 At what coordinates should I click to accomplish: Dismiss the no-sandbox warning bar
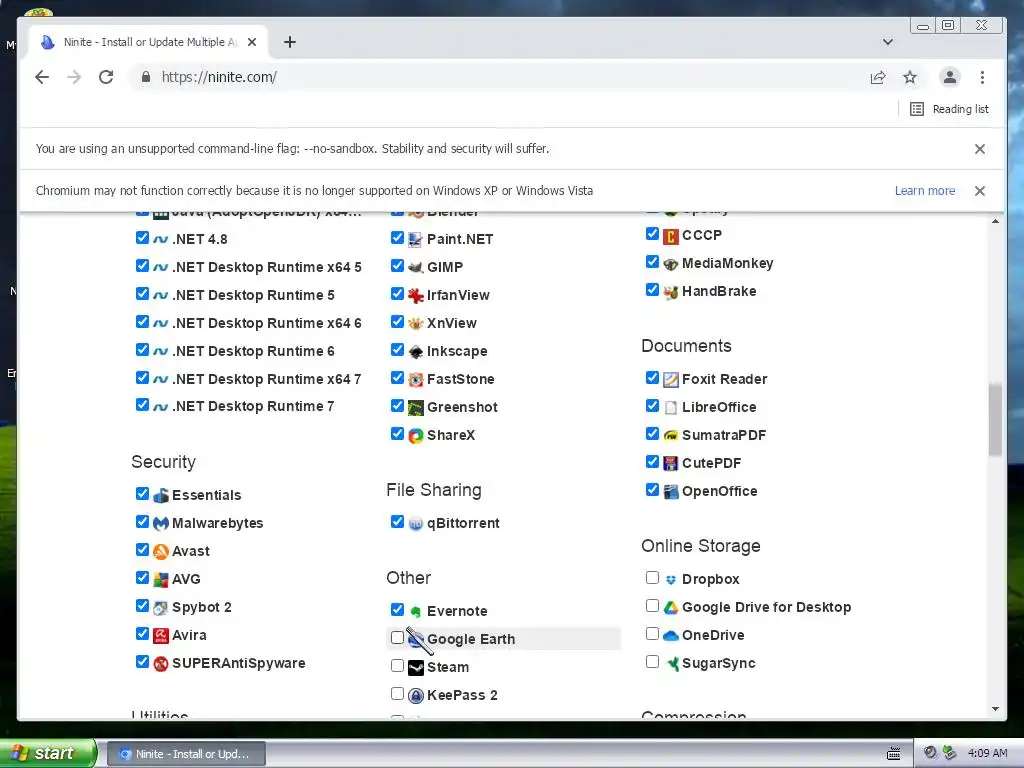coord(980,149)
